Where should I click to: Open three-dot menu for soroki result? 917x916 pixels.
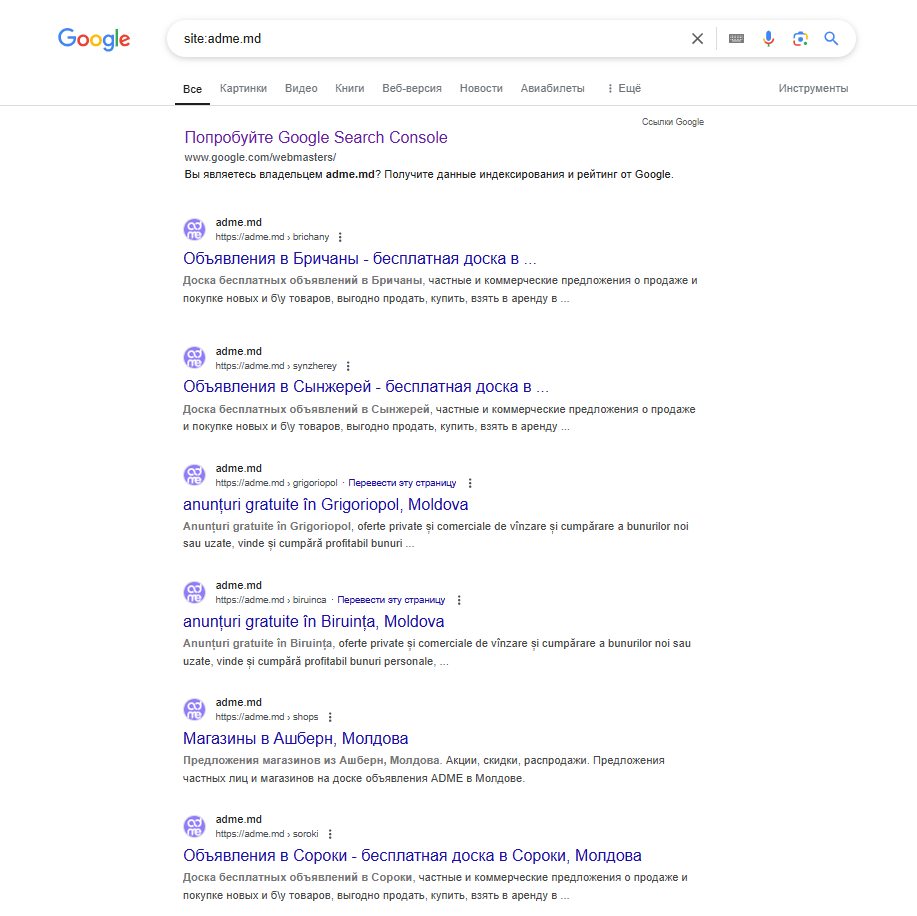(x=330, y=834)
